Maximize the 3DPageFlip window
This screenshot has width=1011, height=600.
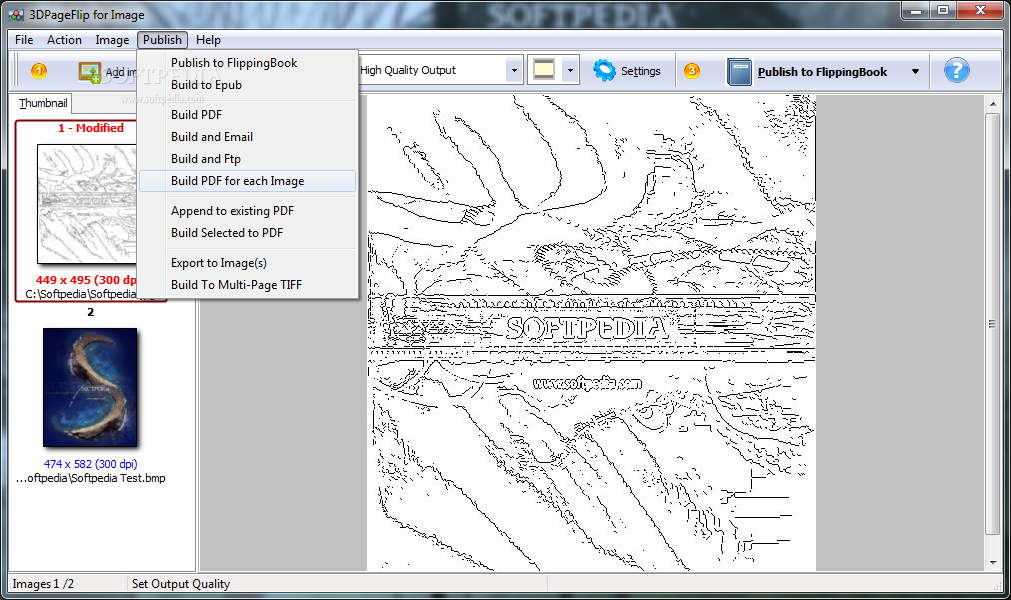[943, 10]
